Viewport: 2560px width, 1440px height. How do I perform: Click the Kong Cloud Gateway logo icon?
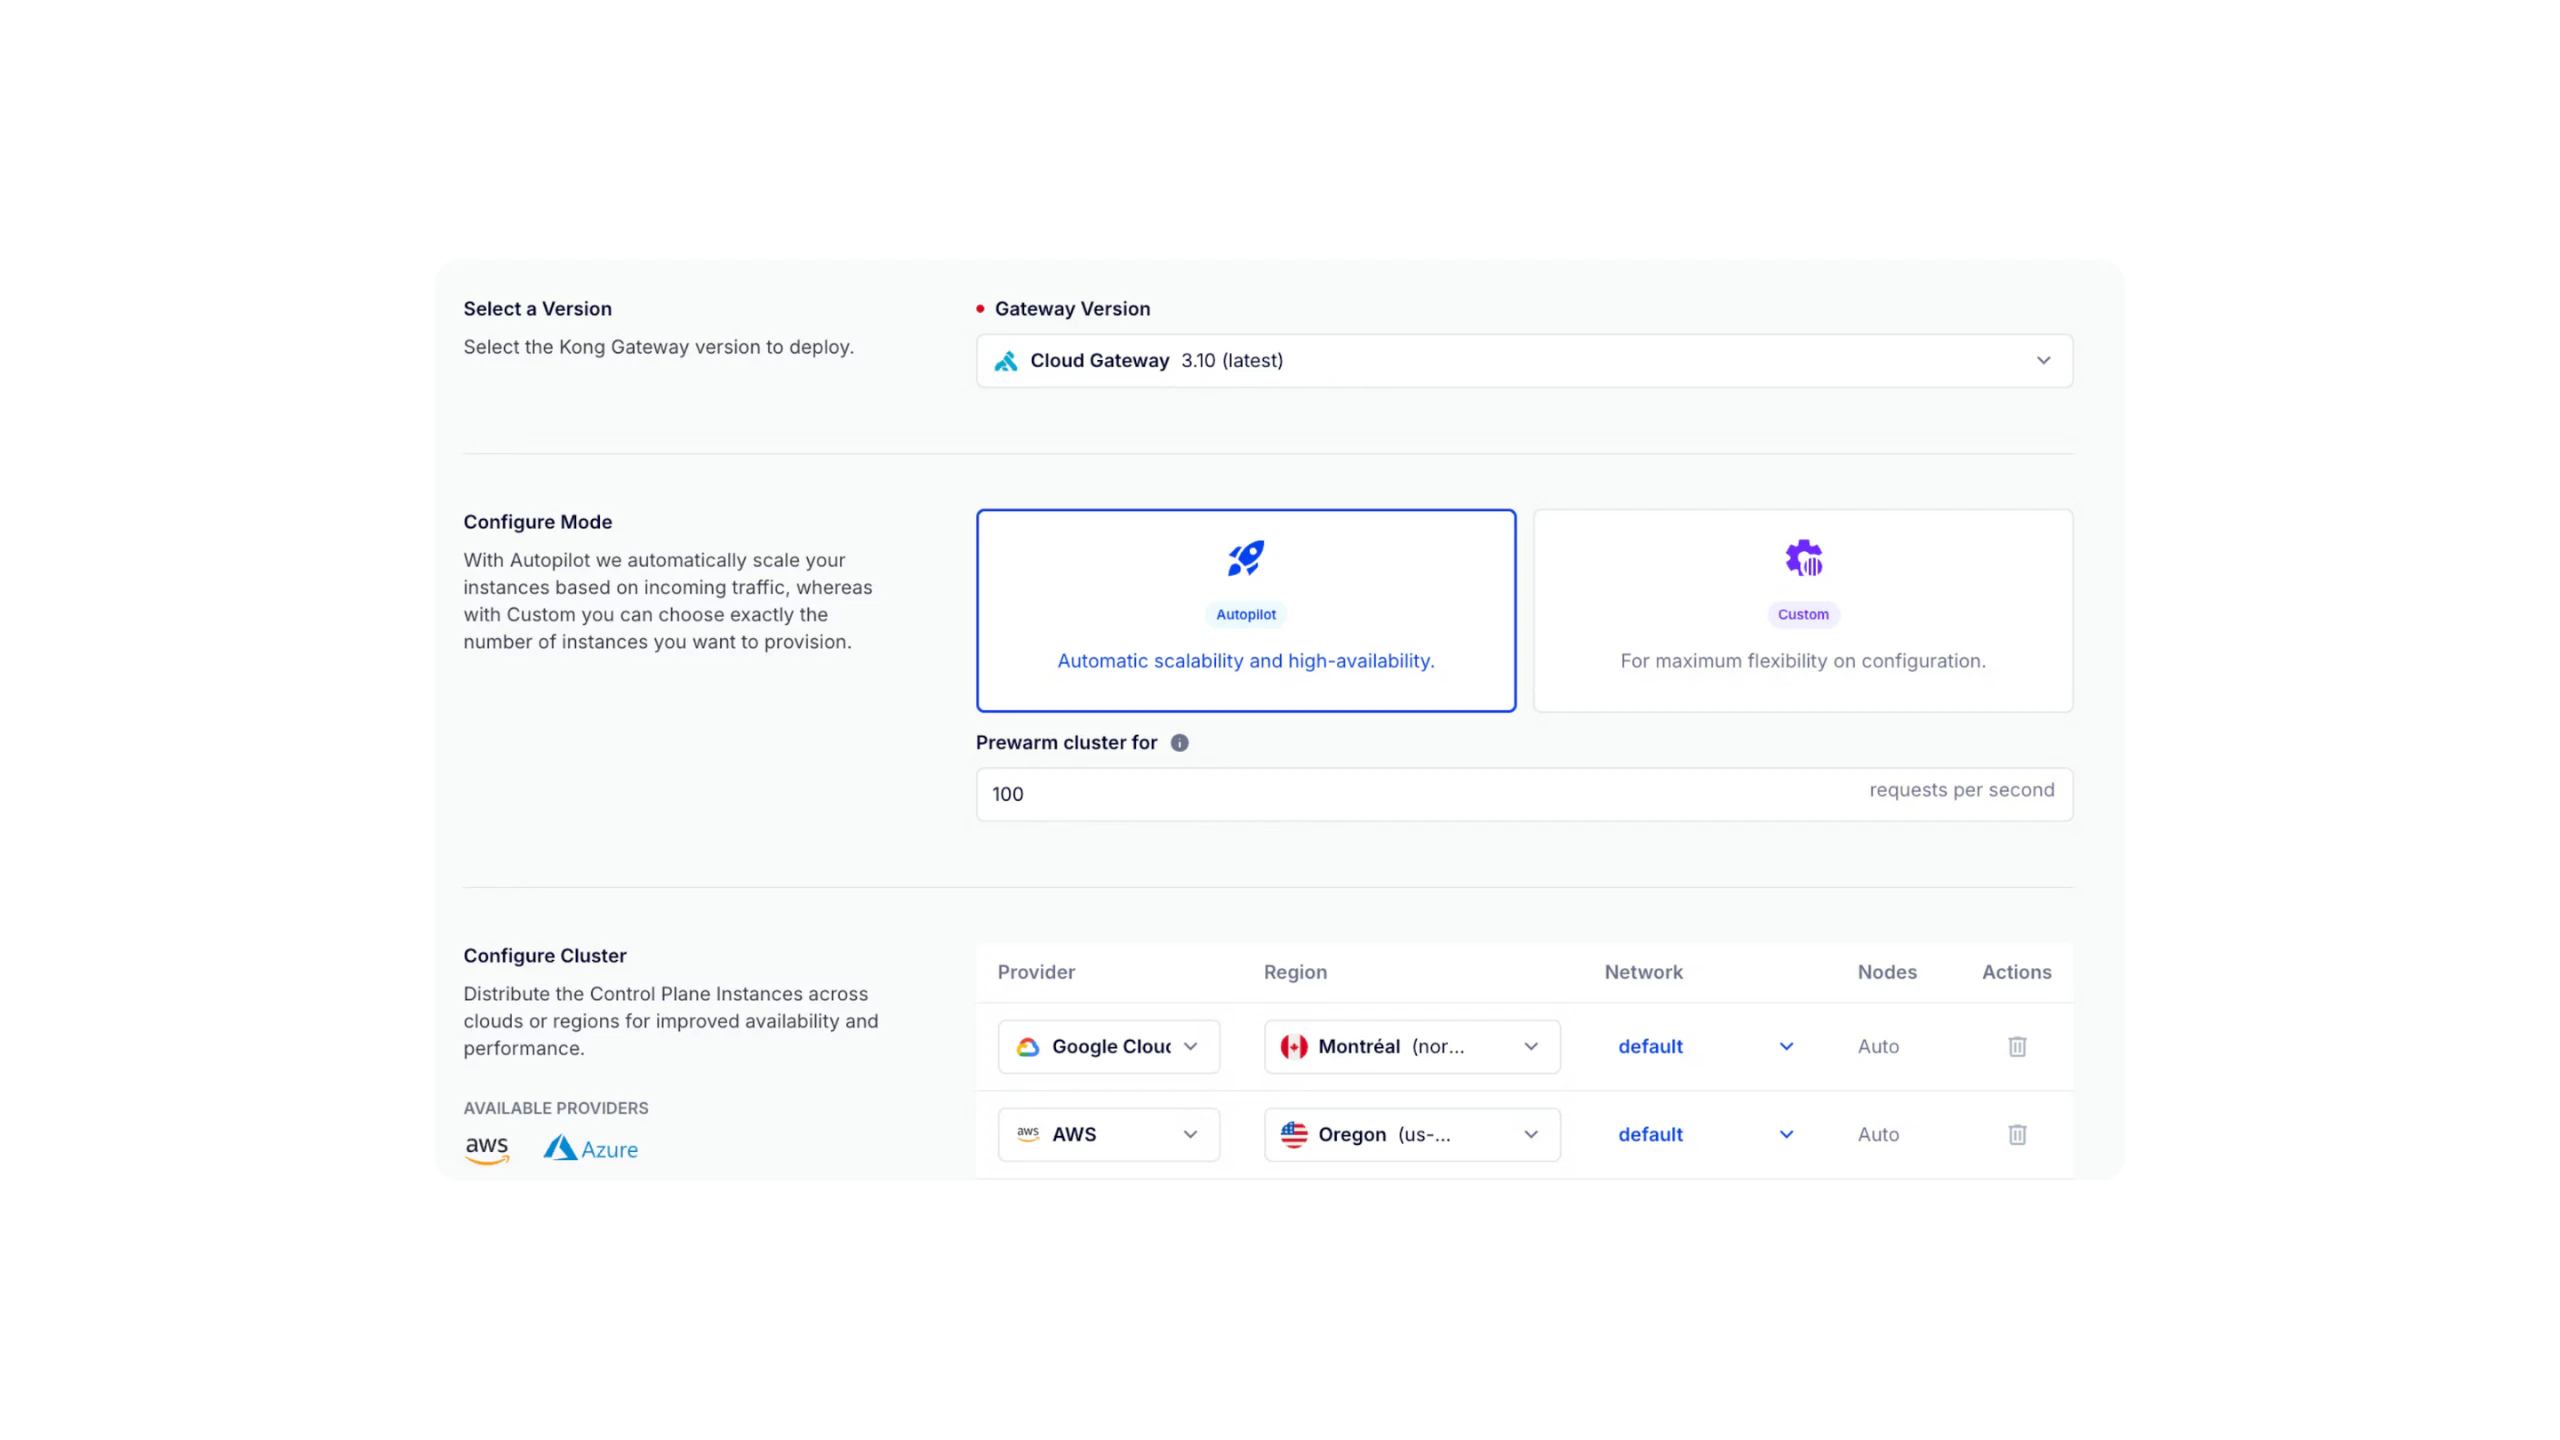click(x=1006, y=361)
